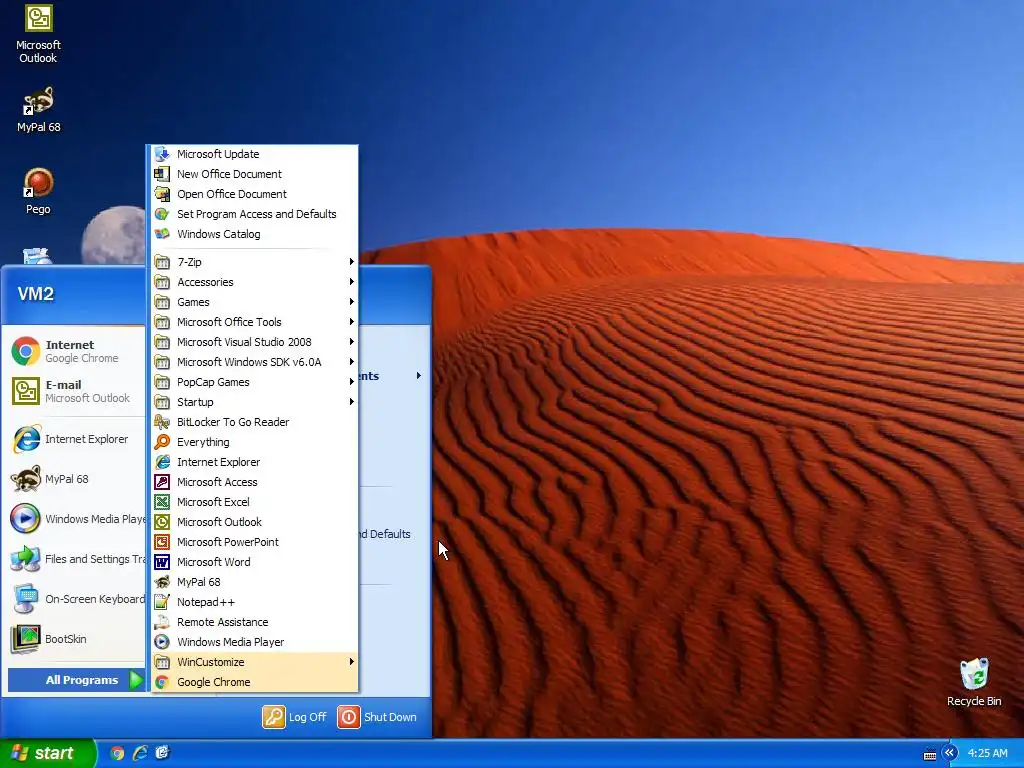Launch MyPal 68 from Start menu left column

pos(76,479)
